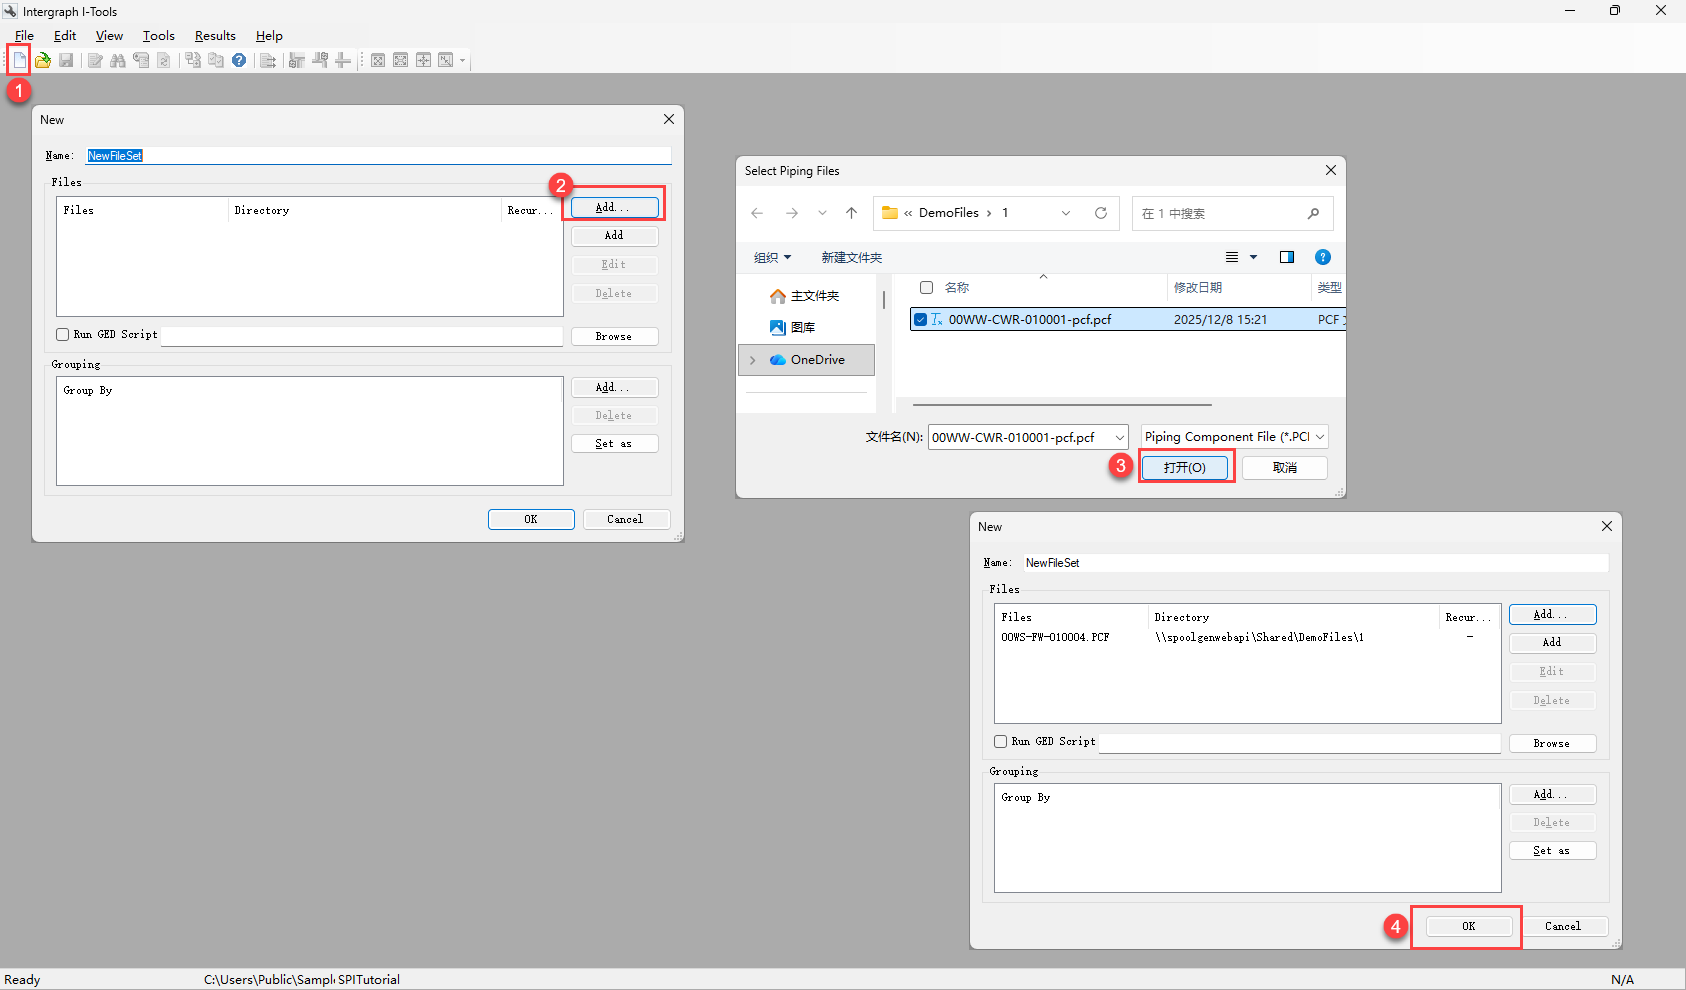
Task: Click the New file set toolbar icon
Action: click(x=19, y=60)
